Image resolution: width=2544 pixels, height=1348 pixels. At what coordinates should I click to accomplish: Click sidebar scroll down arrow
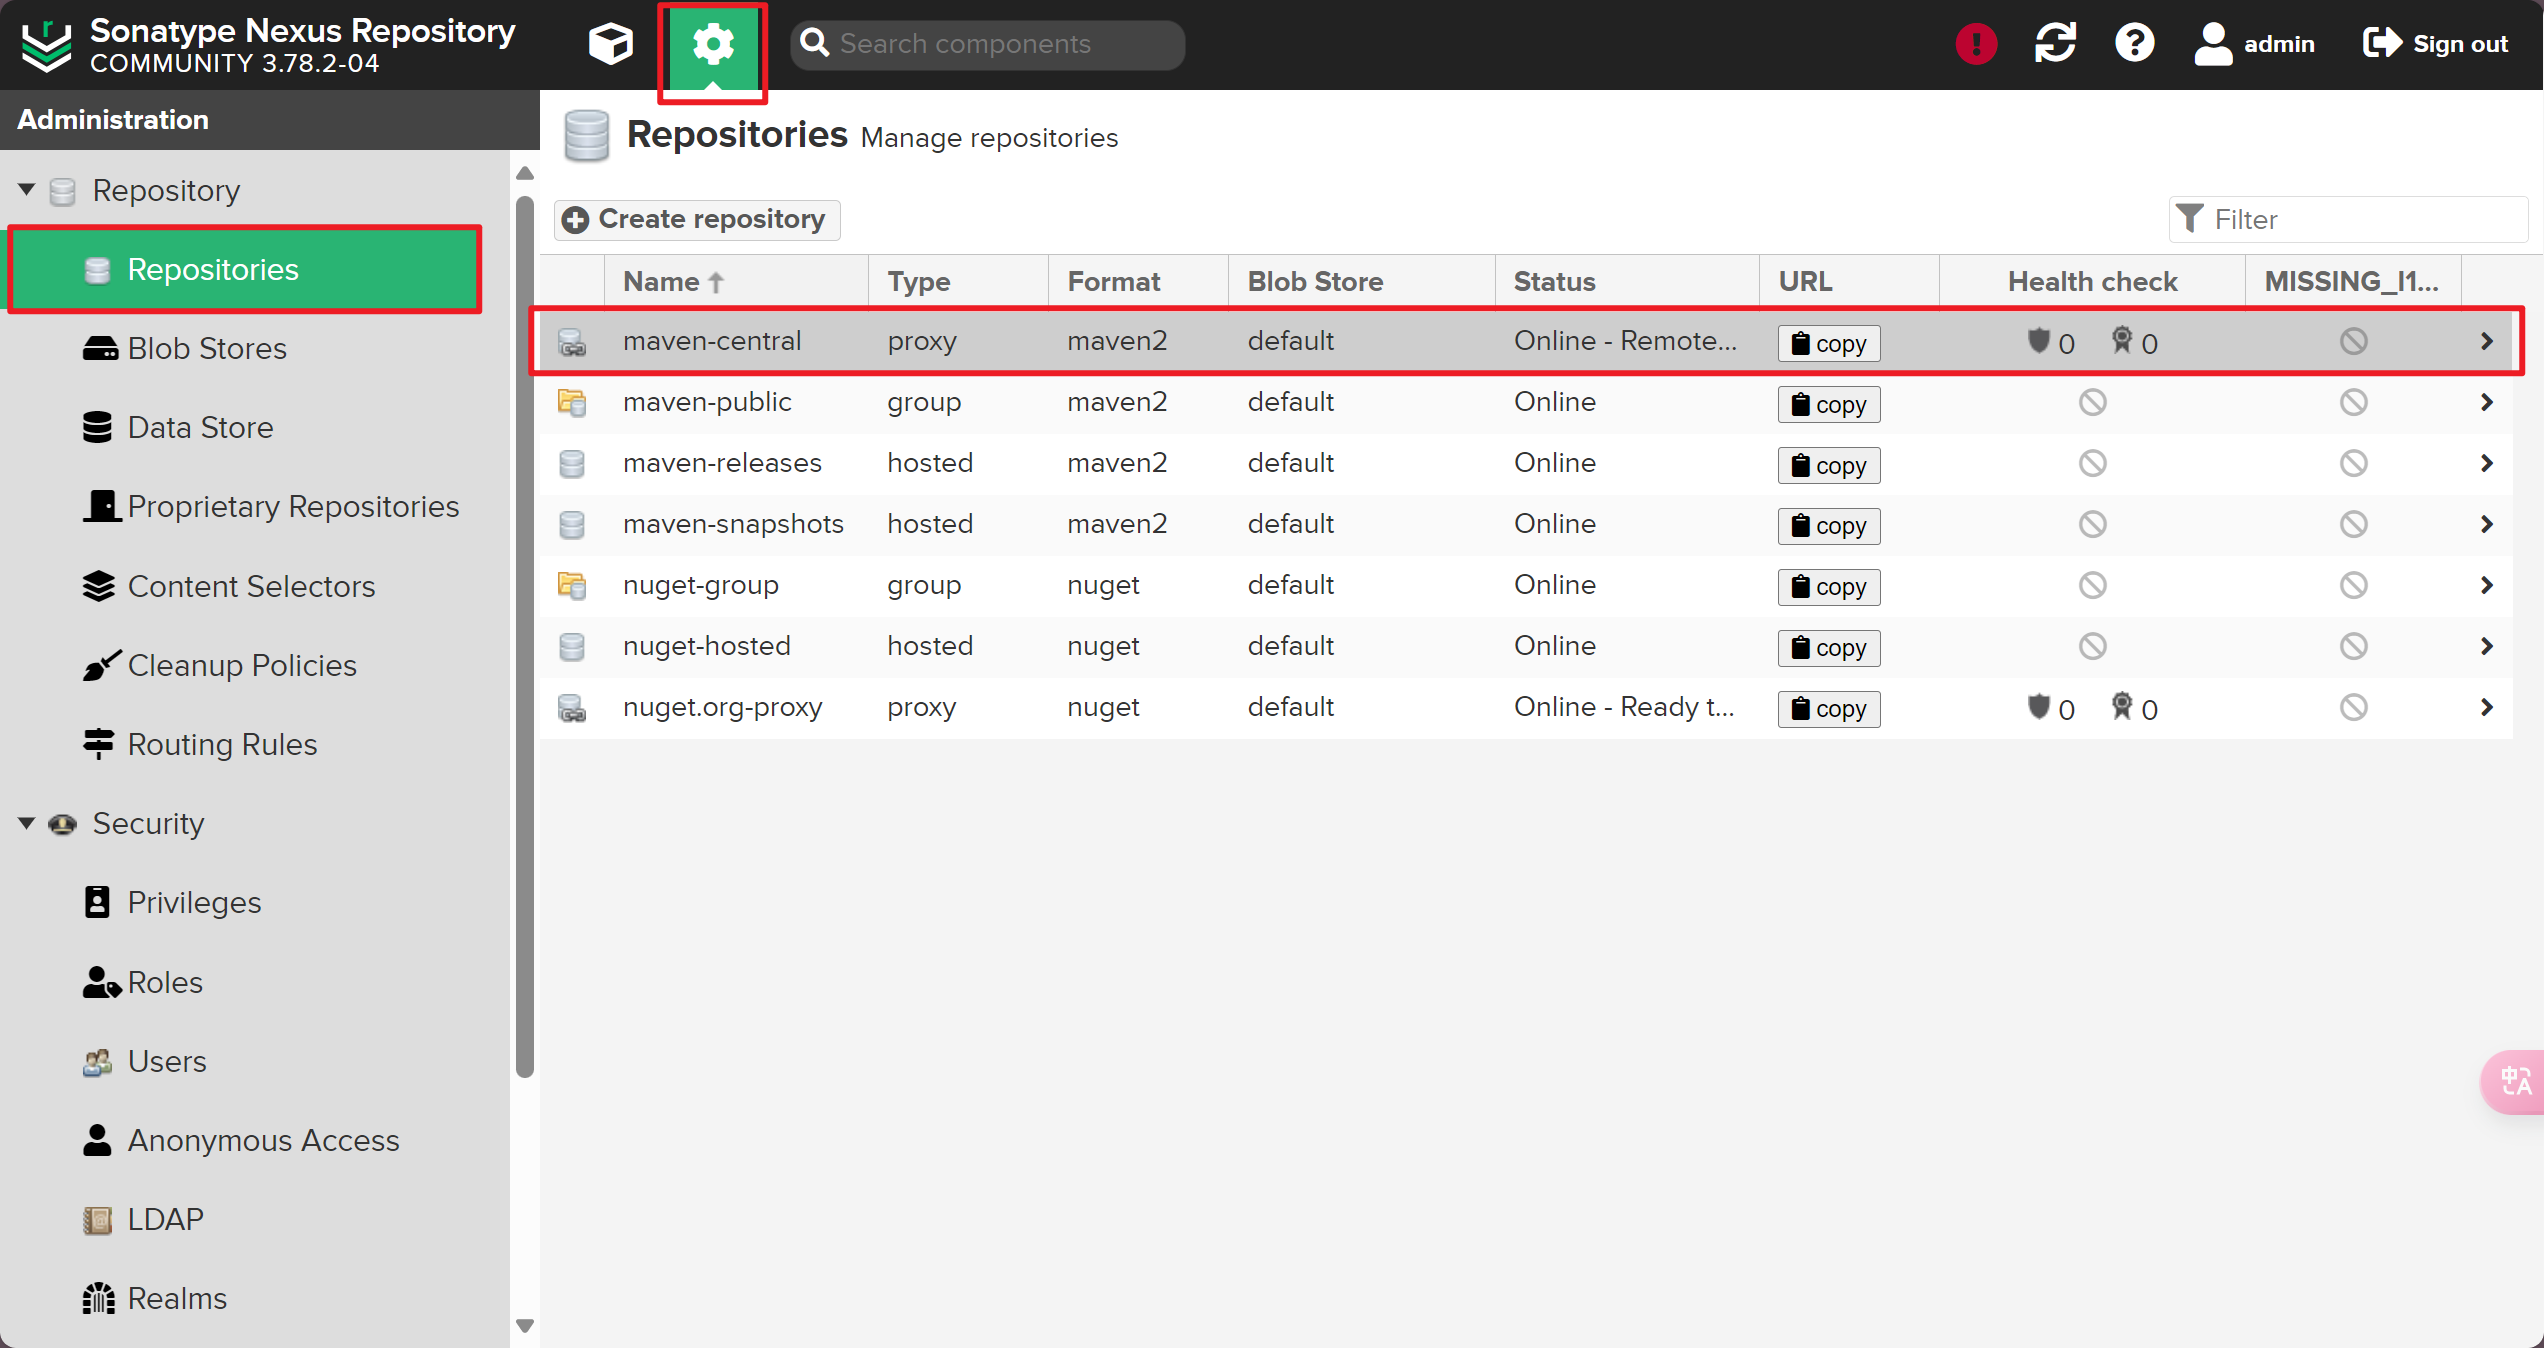[x=524, y=1326]
